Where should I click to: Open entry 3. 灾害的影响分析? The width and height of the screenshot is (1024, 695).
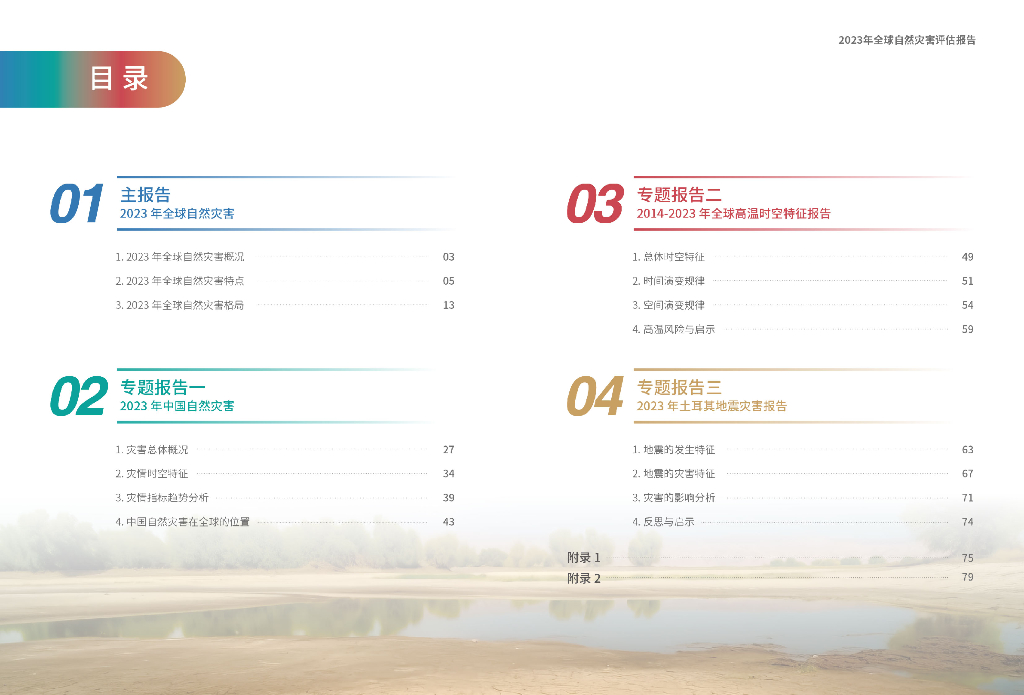[674, 498]
